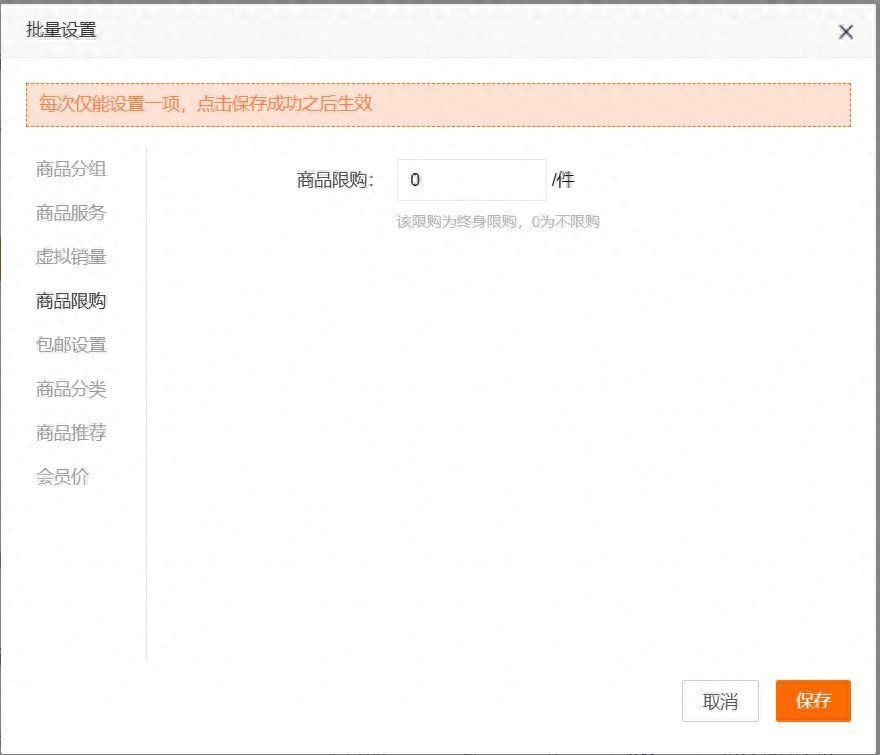Screen dimensions: 880x755
Task: Close the 批量设置 dialog with the X icon
Action: pos(846,32)
